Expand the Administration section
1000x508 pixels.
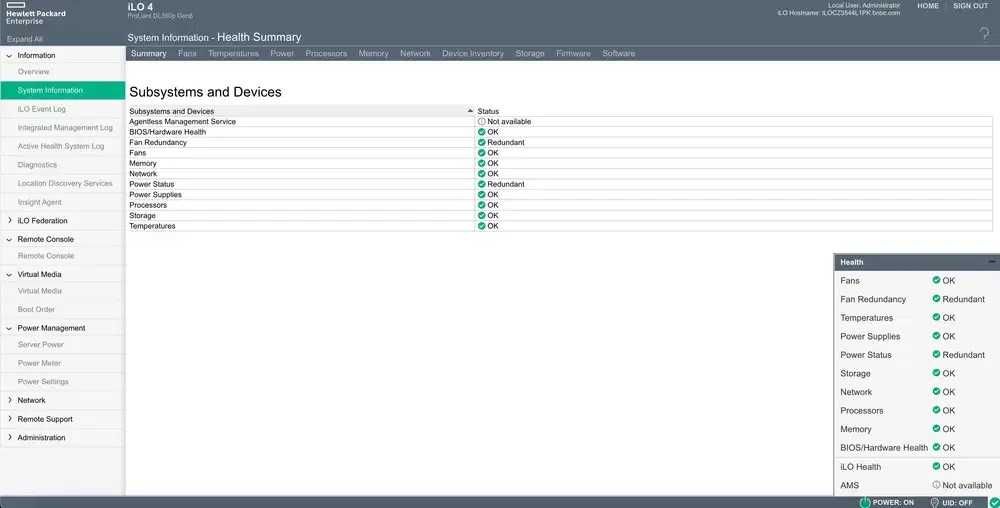click(x=9, y=437)
